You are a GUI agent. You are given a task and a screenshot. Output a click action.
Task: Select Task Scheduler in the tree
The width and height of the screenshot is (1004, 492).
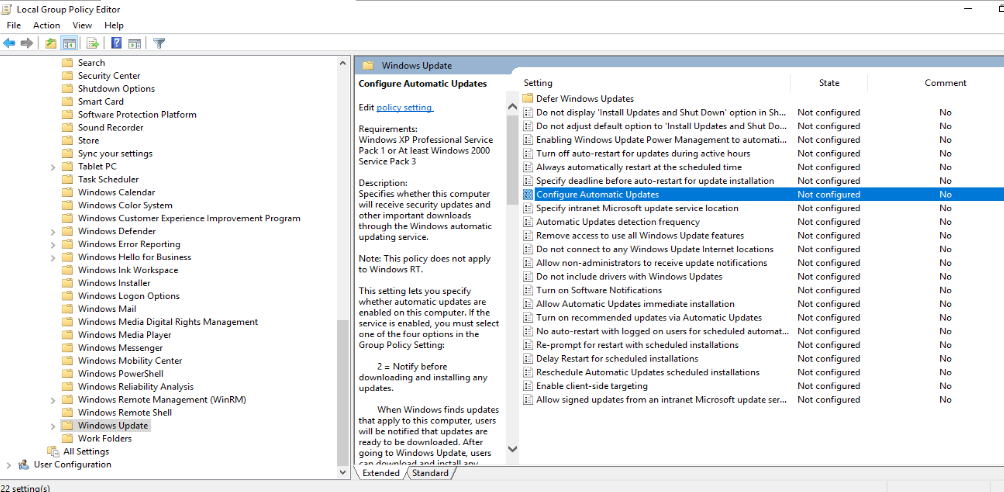point(108,179)
